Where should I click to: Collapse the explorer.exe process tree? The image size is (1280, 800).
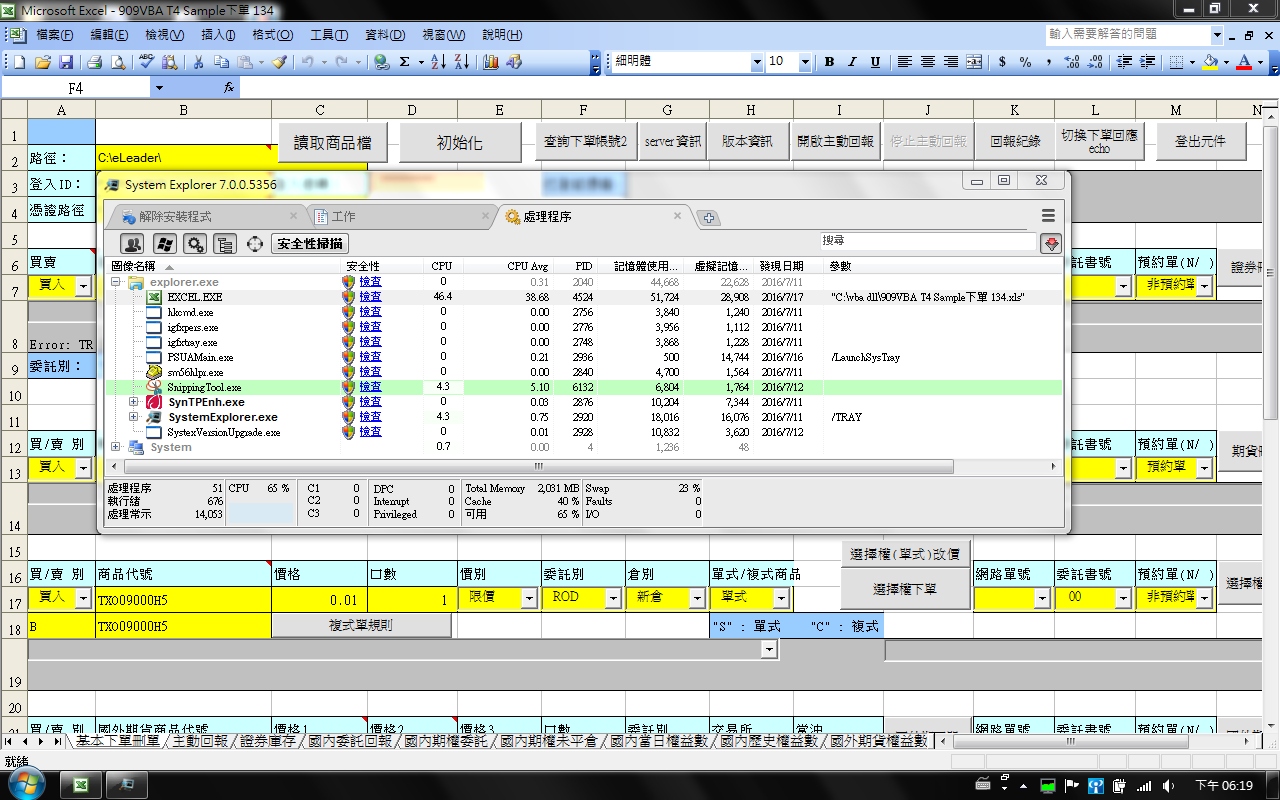pos(116,282)
